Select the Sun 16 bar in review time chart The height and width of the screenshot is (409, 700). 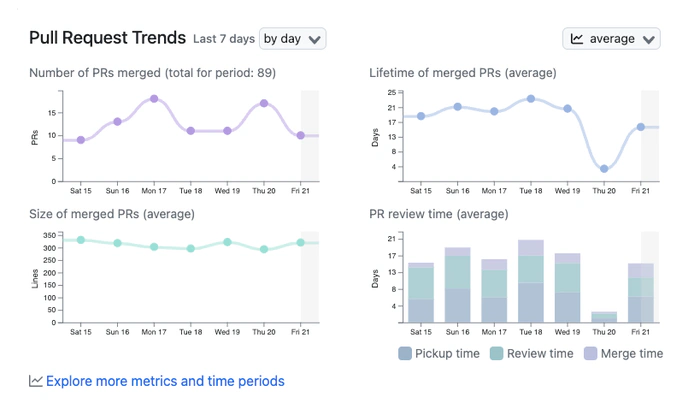click(458, 285)
